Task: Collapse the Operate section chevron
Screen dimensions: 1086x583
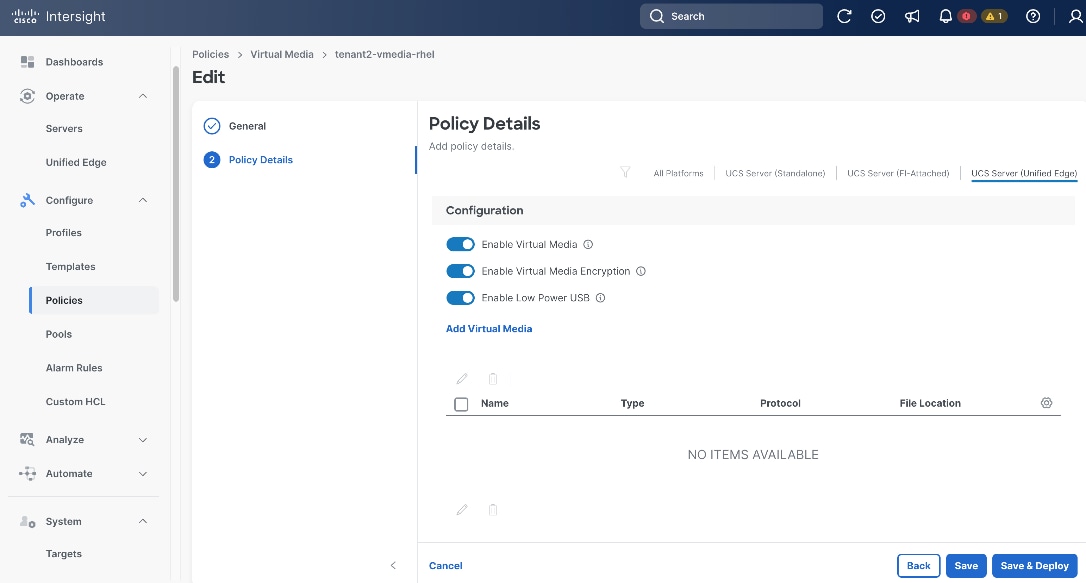Action: coord(143,96)
